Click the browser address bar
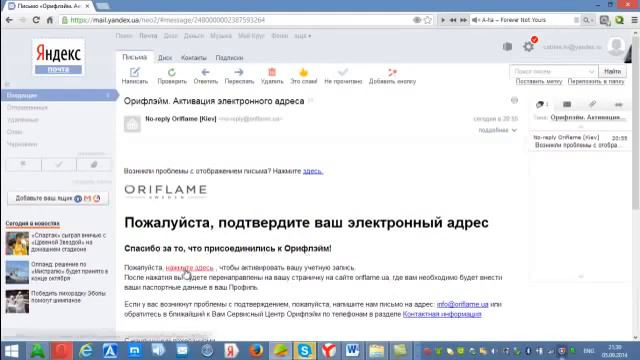 [241, 20]
